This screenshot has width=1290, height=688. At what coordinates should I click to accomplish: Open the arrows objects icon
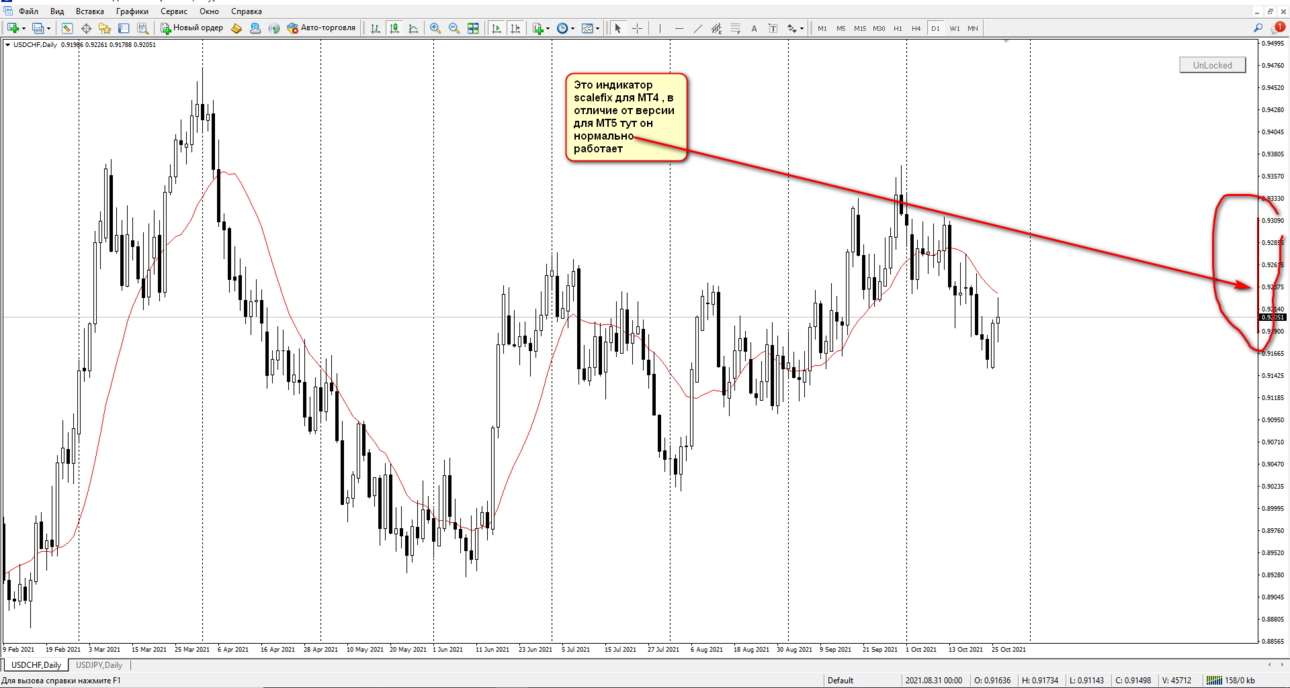click(792, 28)
